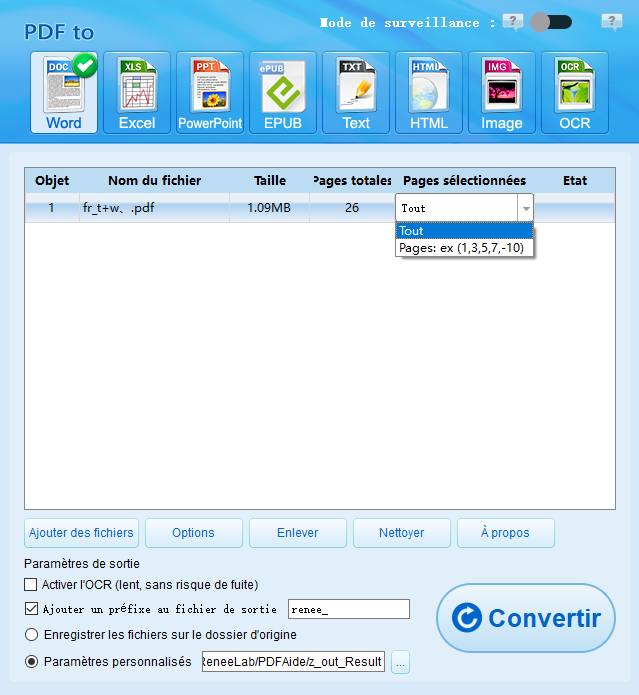Pick the PowerPoint conversion icon
The image size is (639, 695).
coord(210,92)
